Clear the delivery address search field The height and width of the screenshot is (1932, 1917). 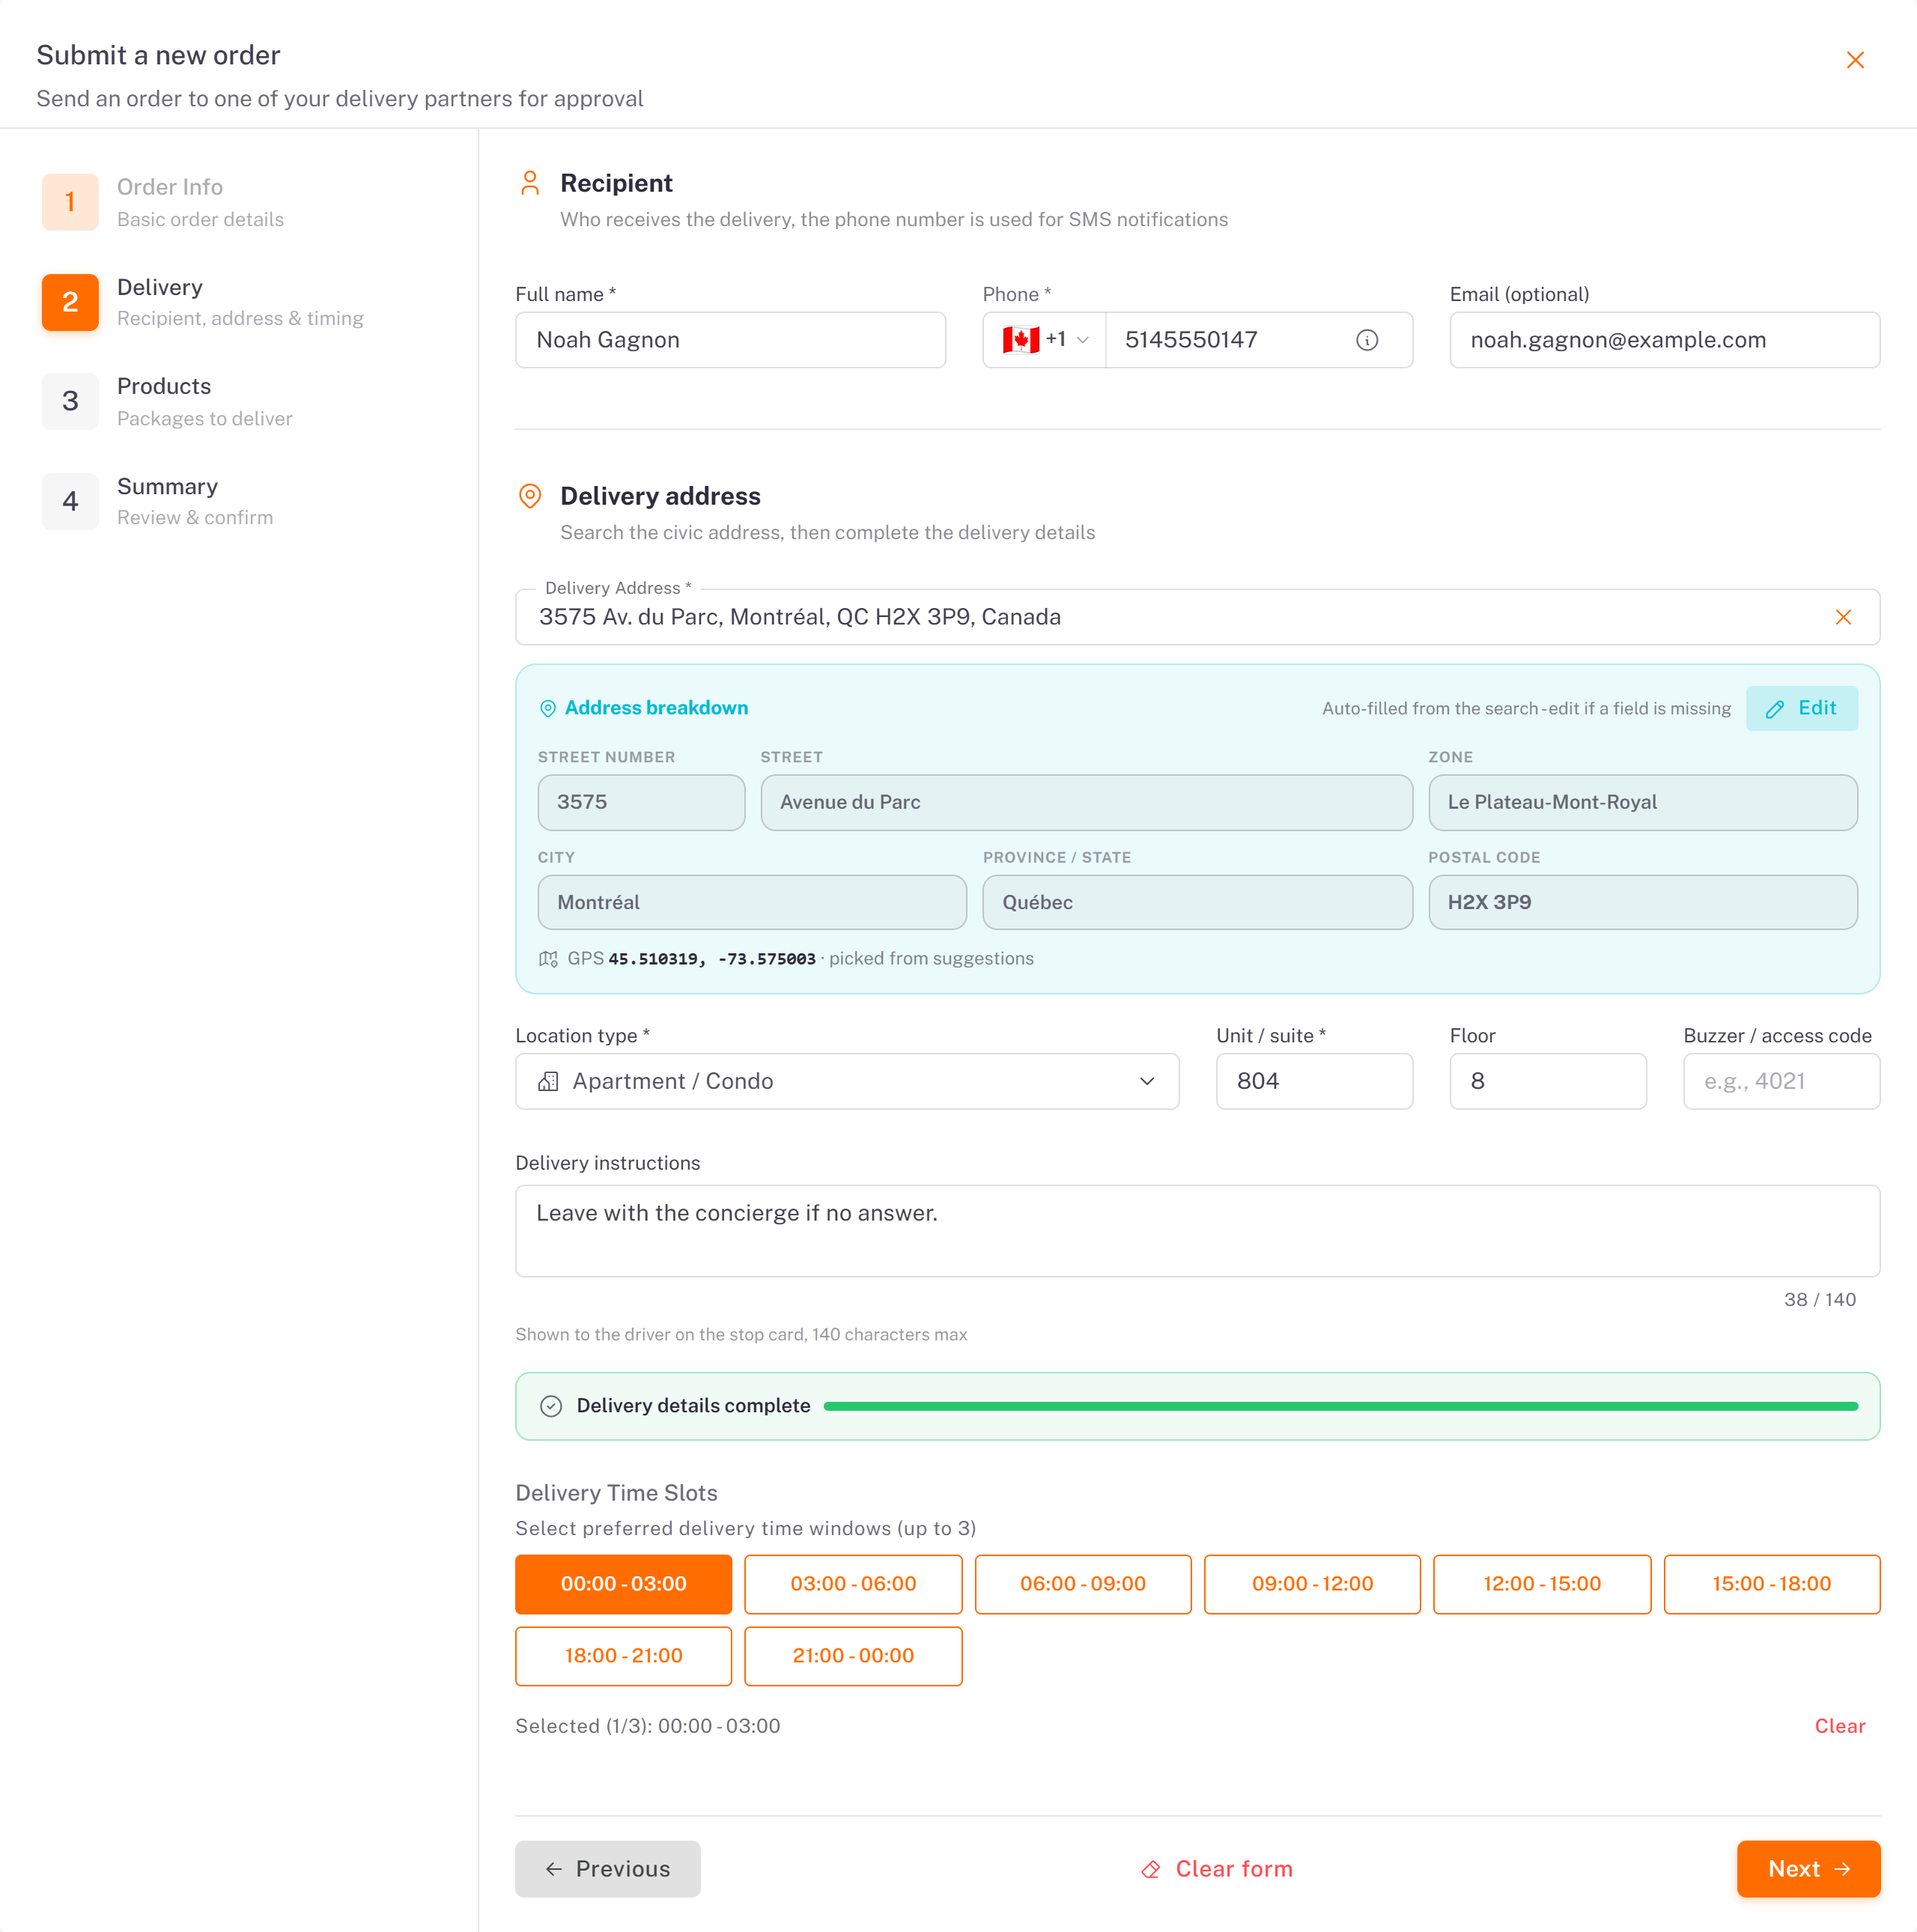click(1843, 617)
